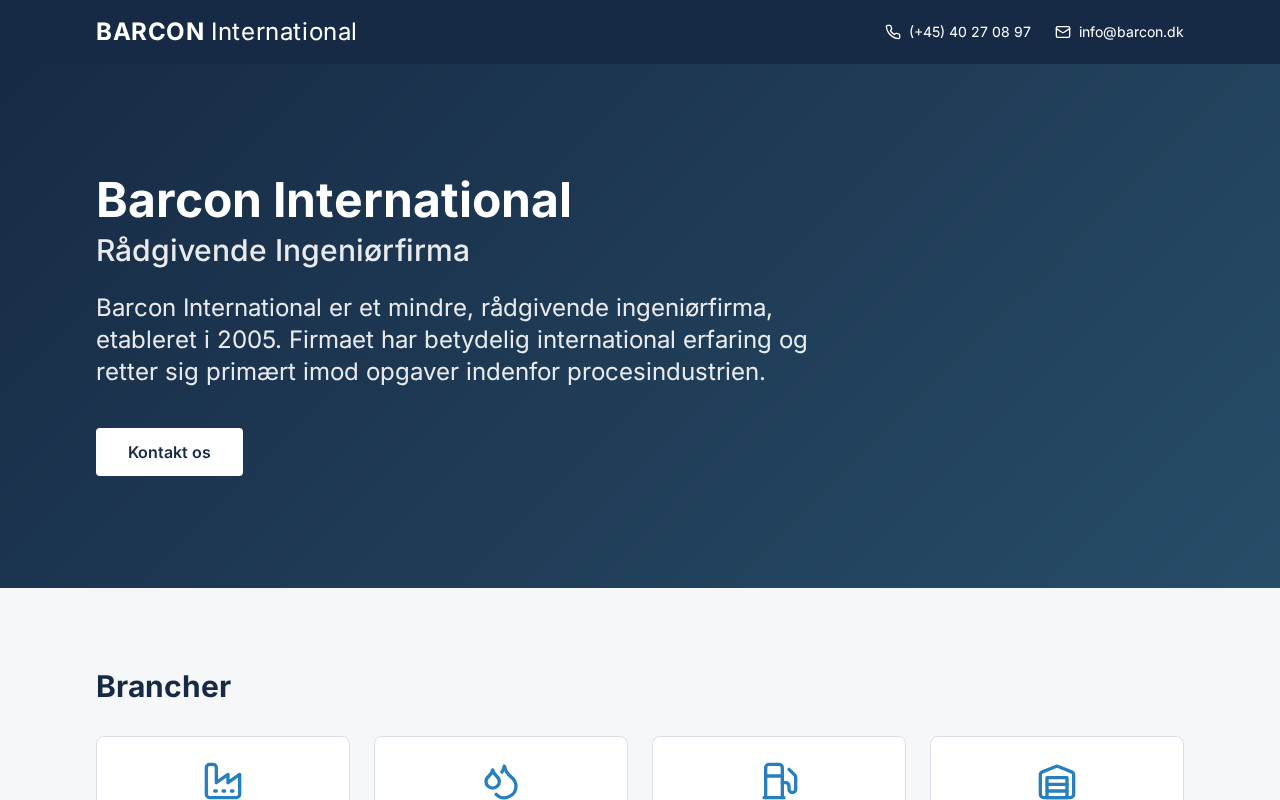
Task: Select the fuel pump icon
Action: 779,781
